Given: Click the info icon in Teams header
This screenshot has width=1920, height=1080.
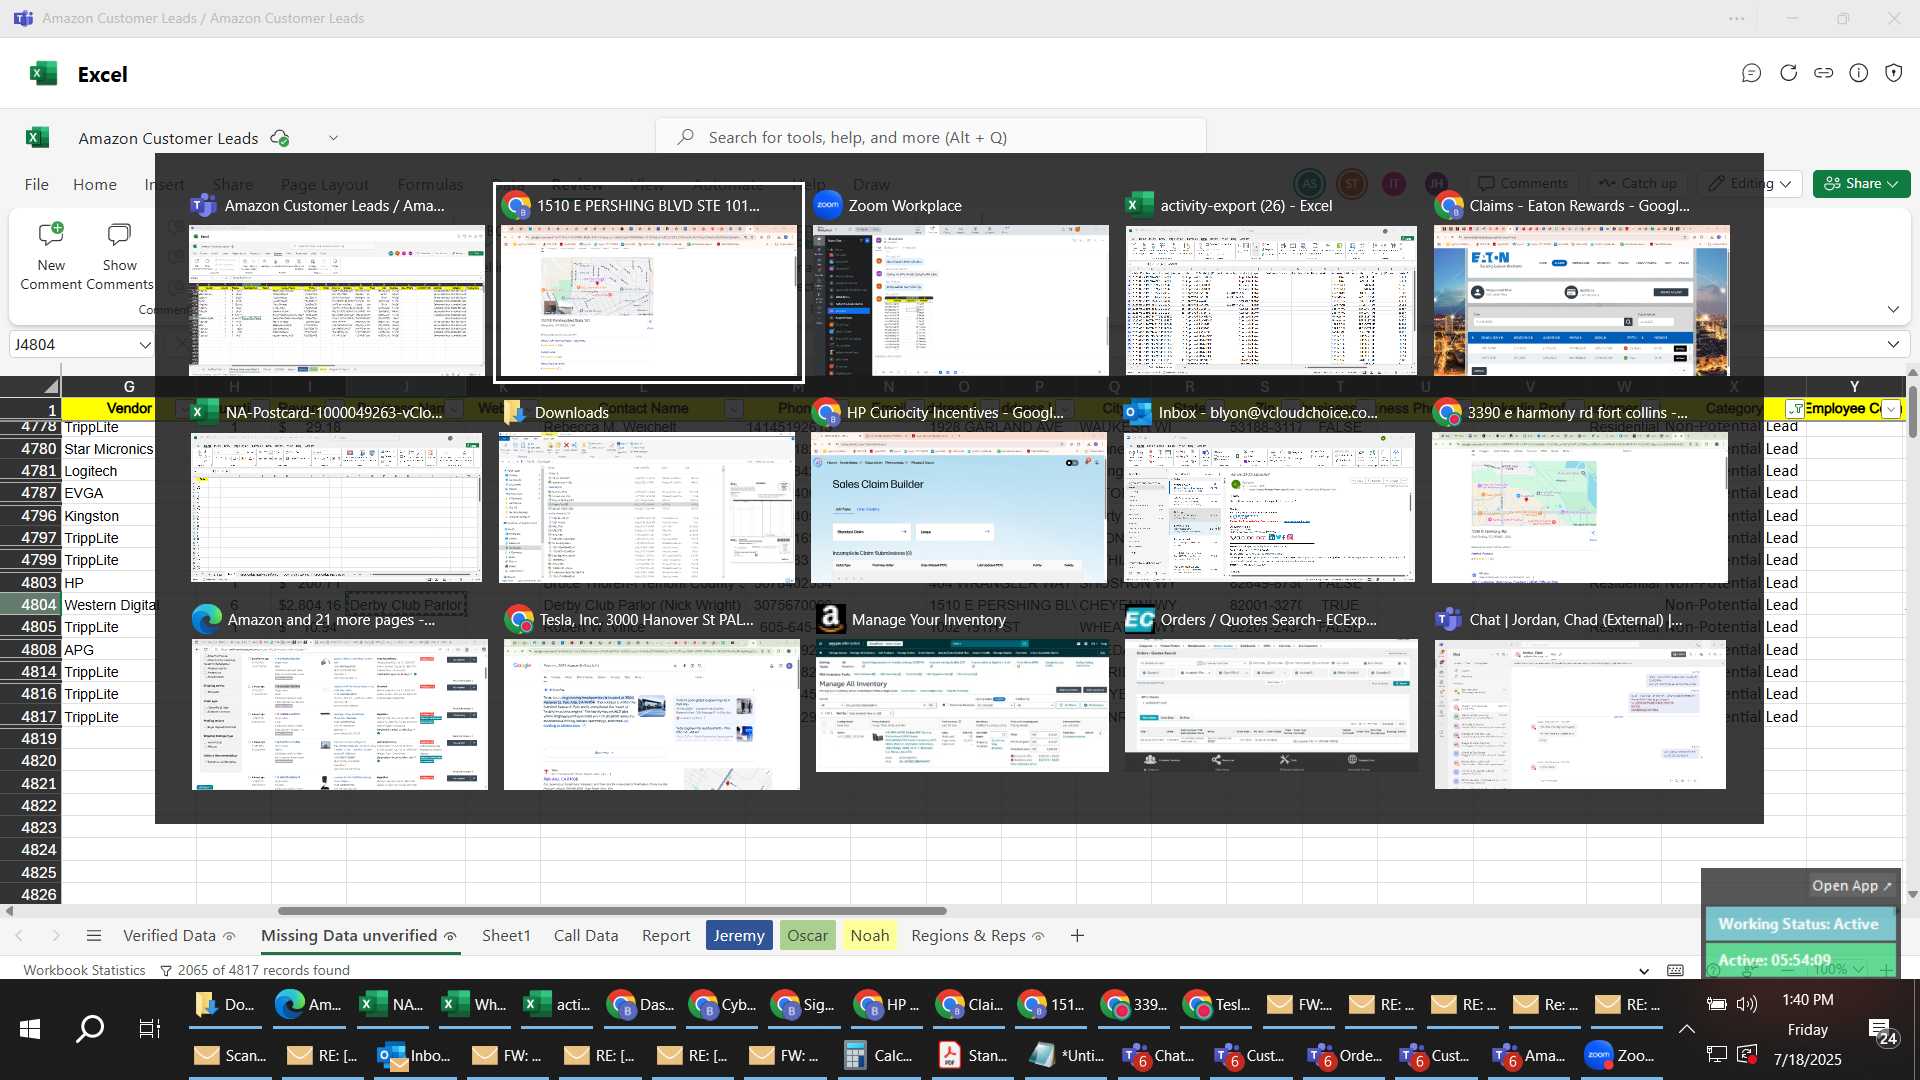Looking at the screenshot, I should [x=1859, y=73].
